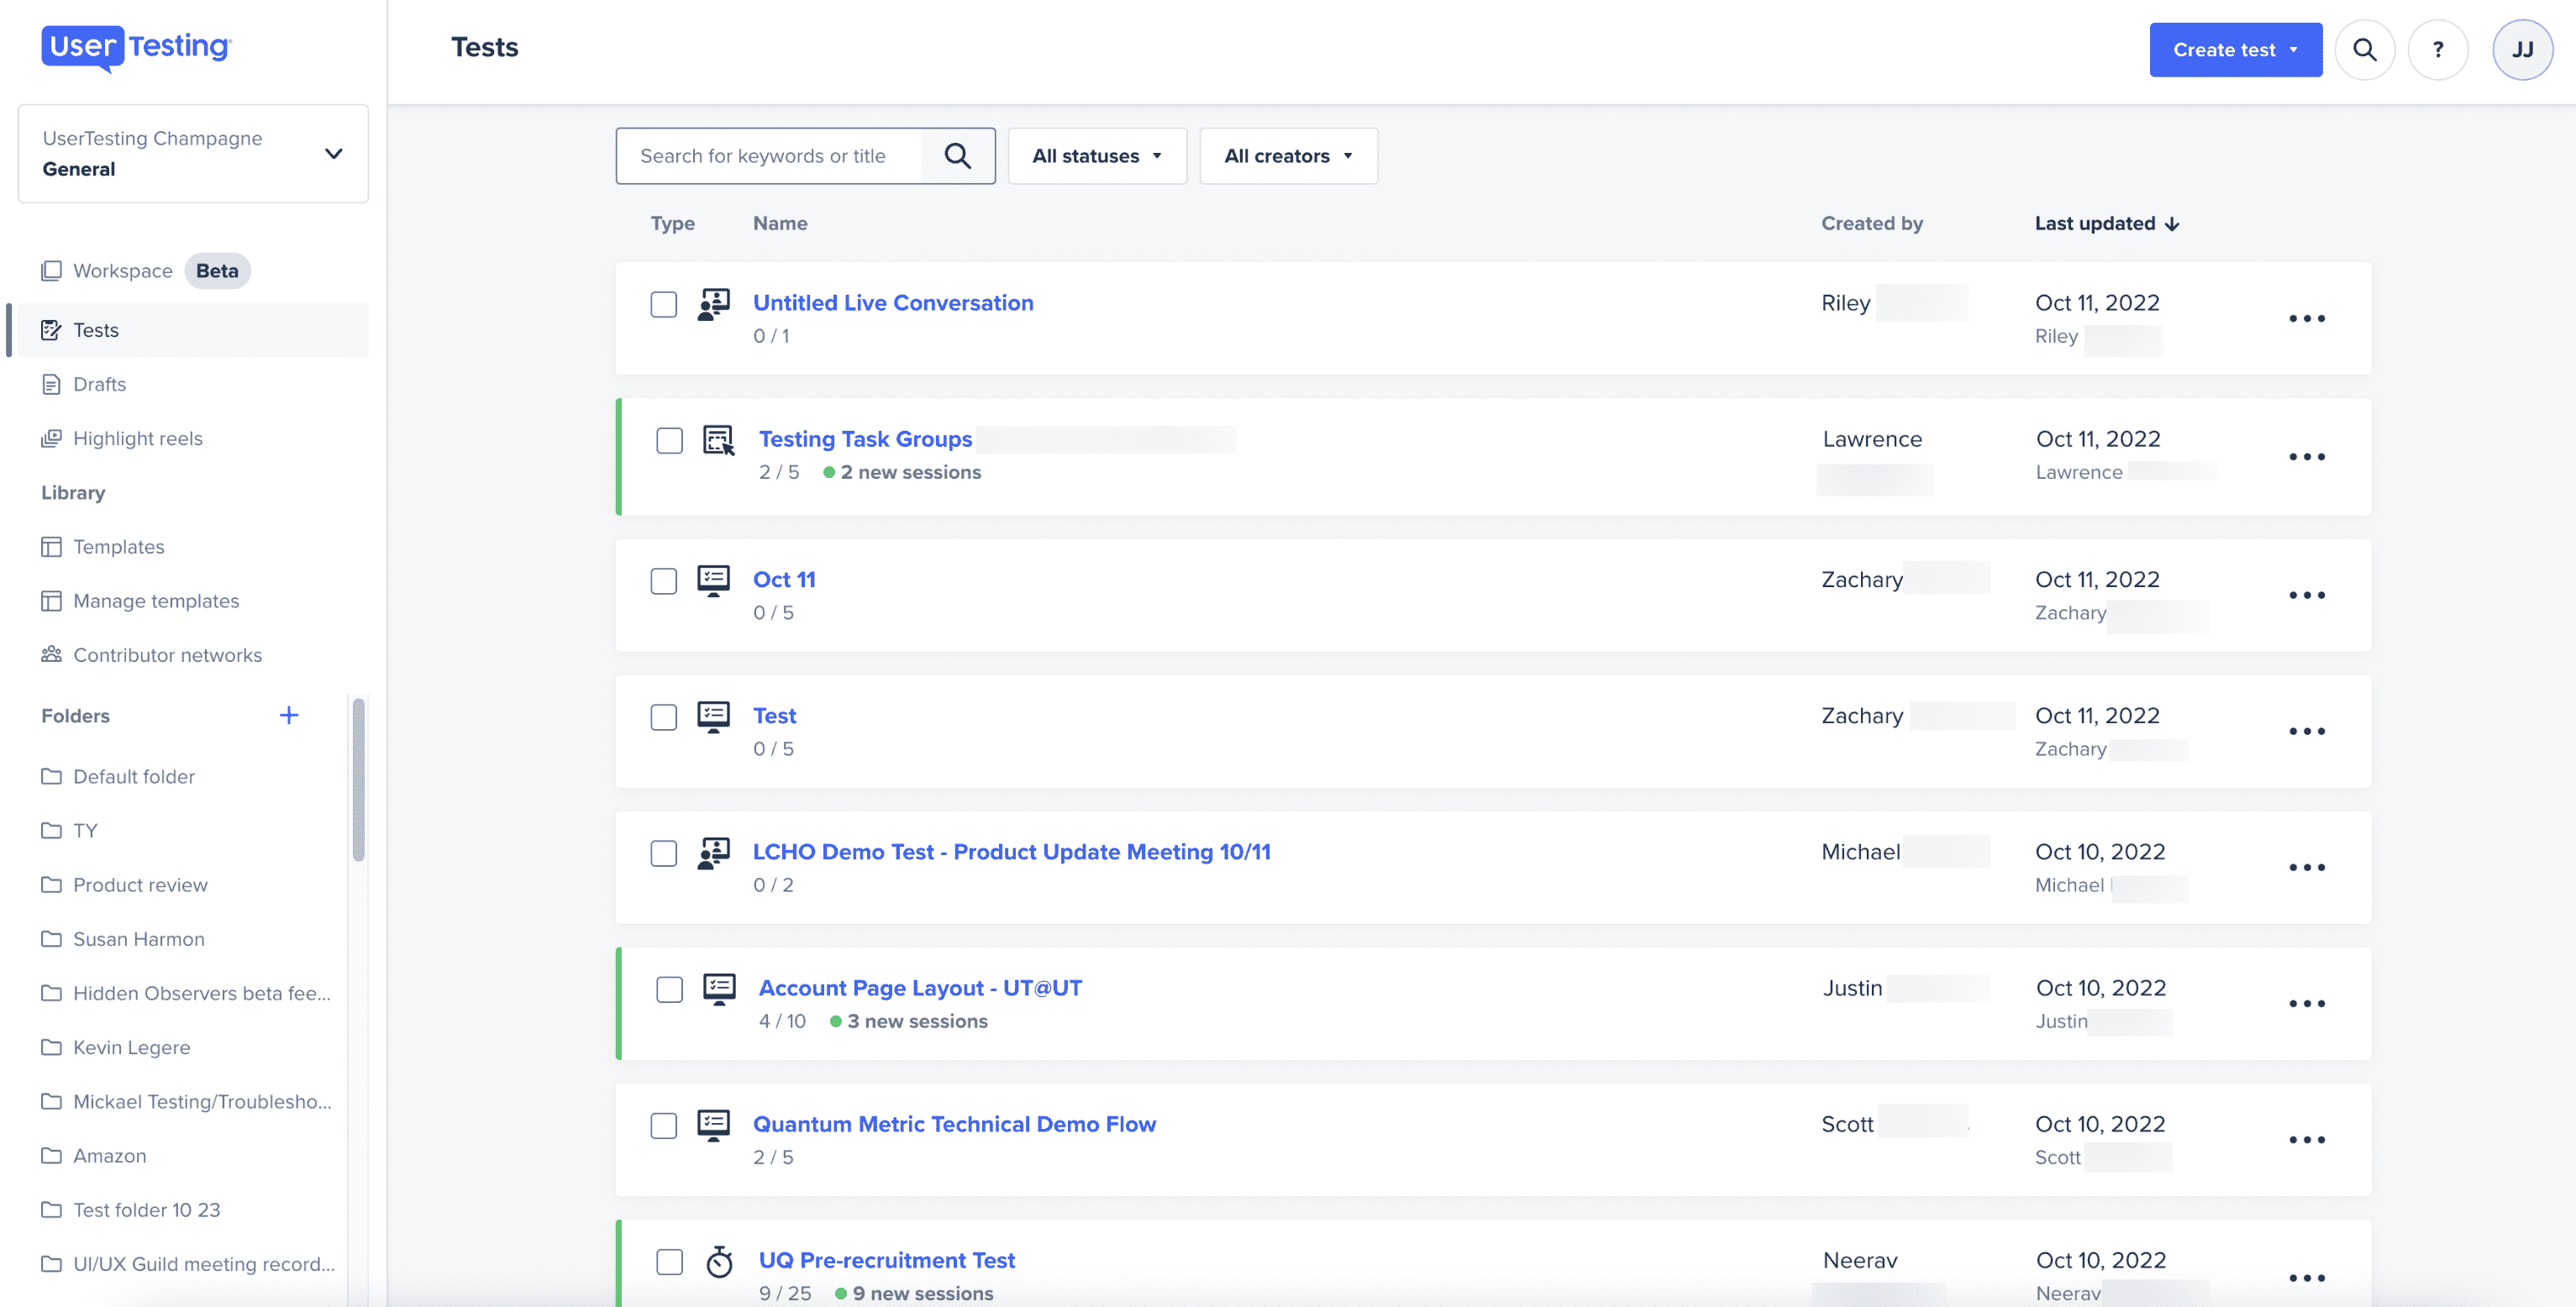
Task: Open the Create test dropdown button
Action: (2235, 49)
